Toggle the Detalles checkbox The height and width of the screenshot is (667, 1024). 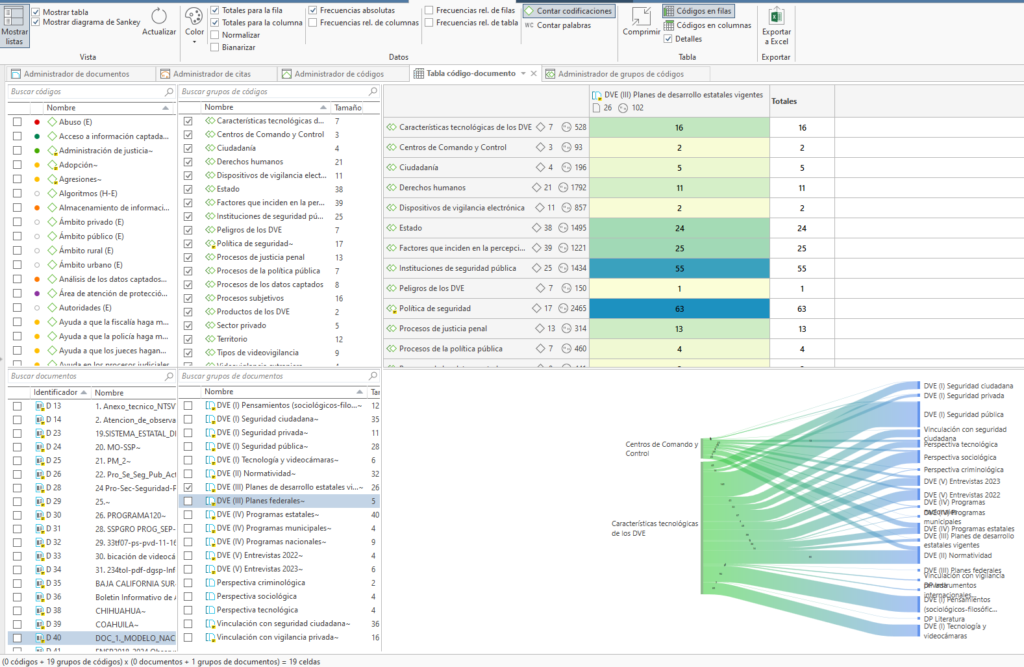tap(668, 39)
